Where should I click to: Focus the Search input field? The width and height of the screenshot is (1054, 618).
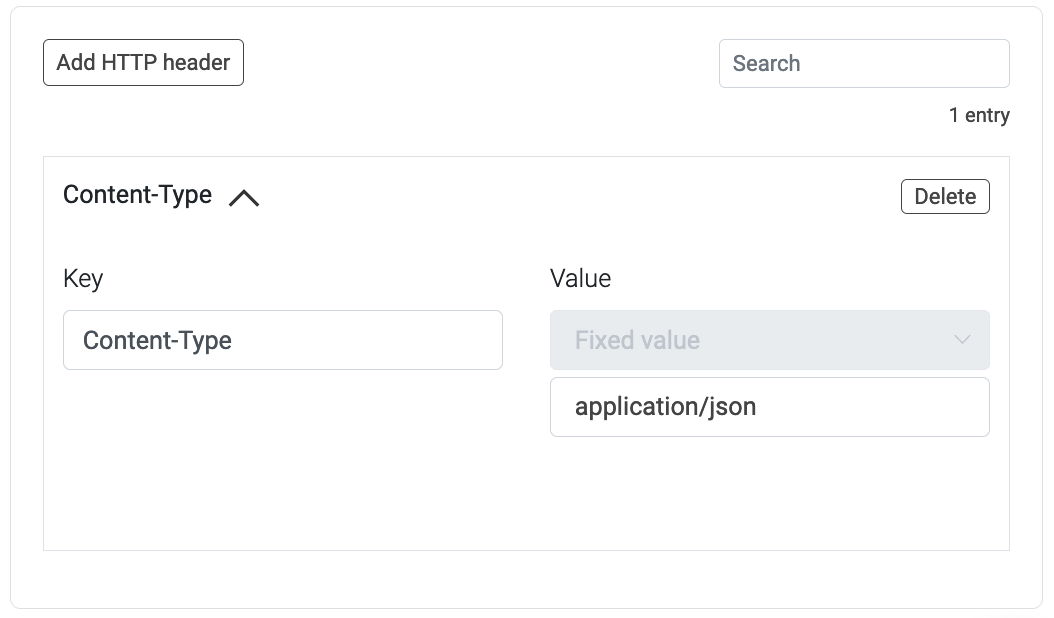point(864,64)
